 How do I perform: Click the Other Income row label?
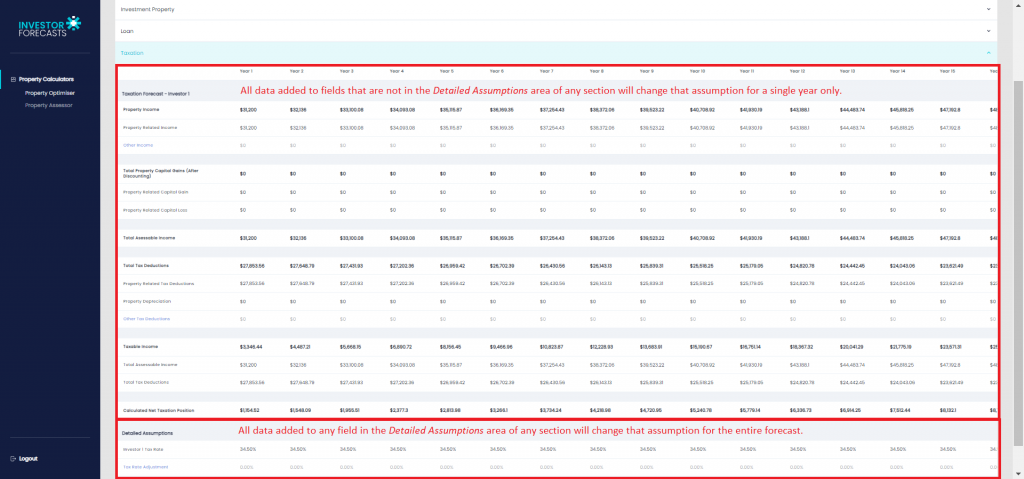pos(138,145)
